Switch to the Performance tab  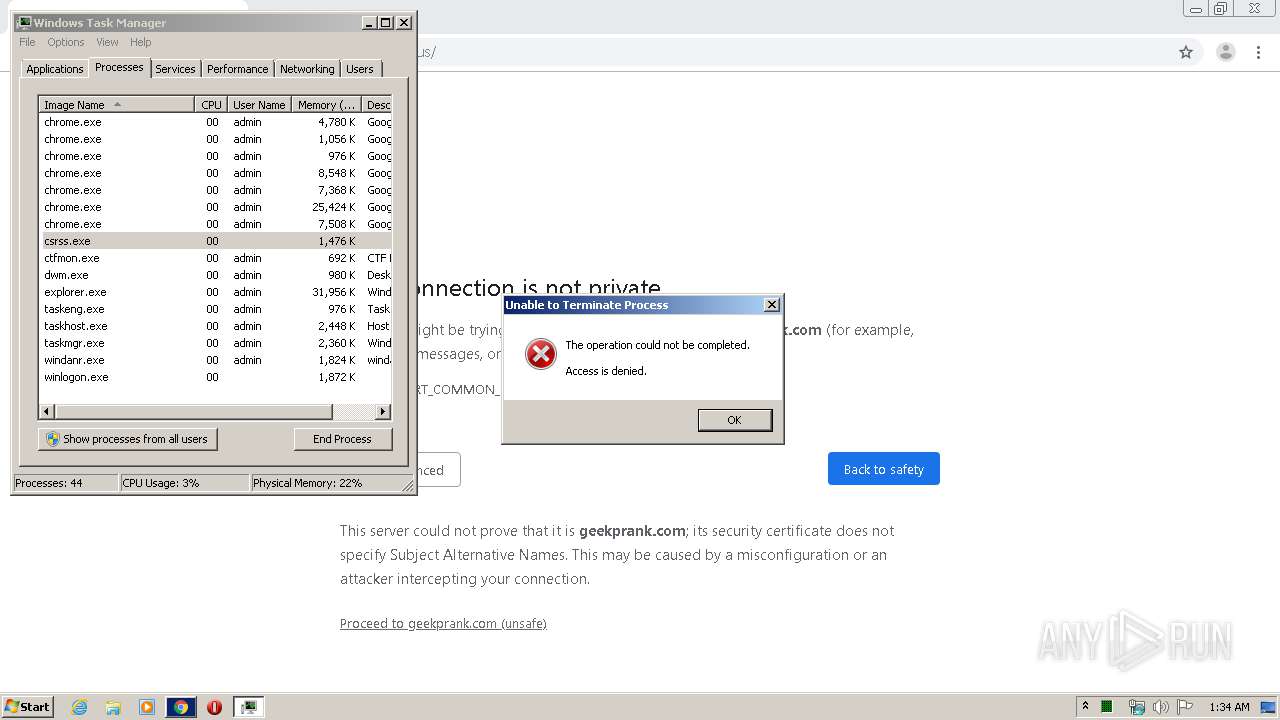[x=237, y=69]
